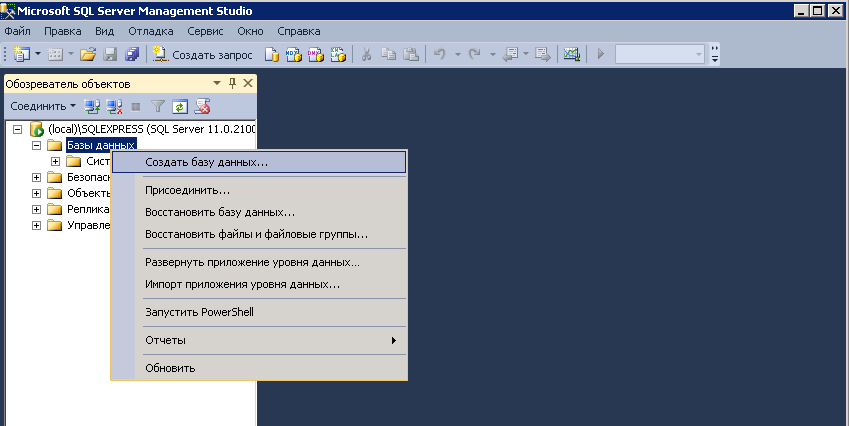Open the Navigate Backward dropdown arrow
This screenshot has width=849, height=426.
click(x=525, y=54)
